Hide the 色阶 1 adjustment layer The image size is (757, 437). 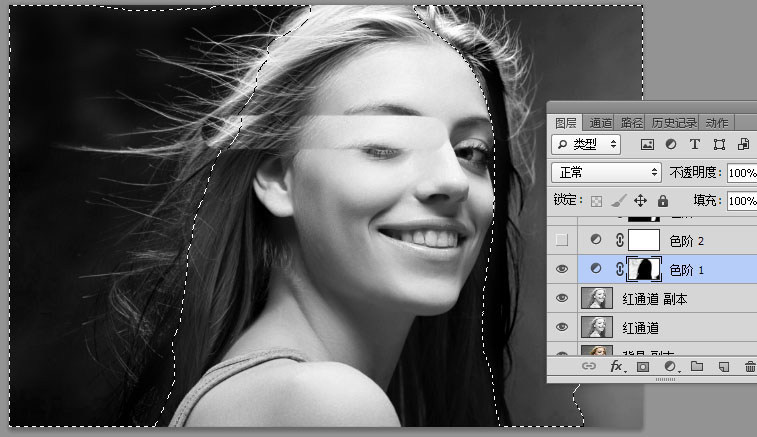(x=562, y=269)
